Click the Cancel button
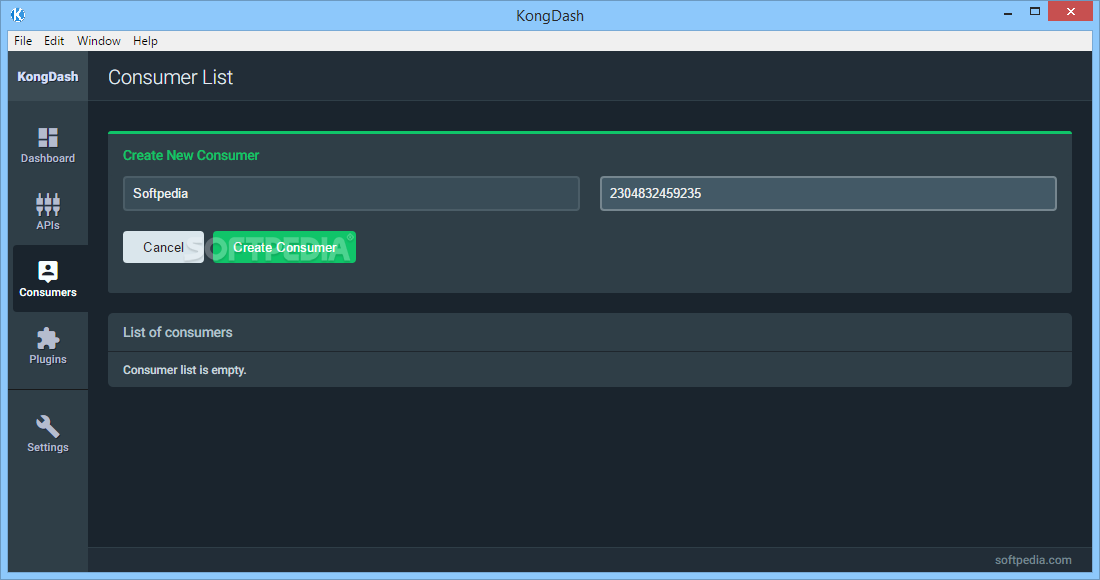The height and width of the screenshot is (580, 1100). click(x=163, y=247)
